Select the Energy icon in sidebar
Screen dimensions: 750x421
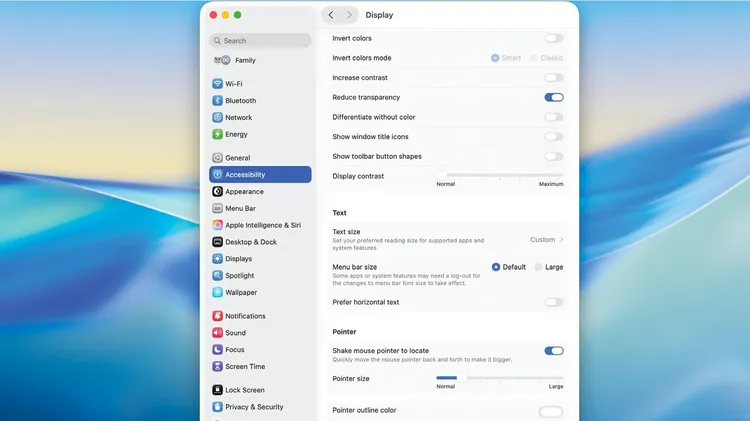[217, 134]
